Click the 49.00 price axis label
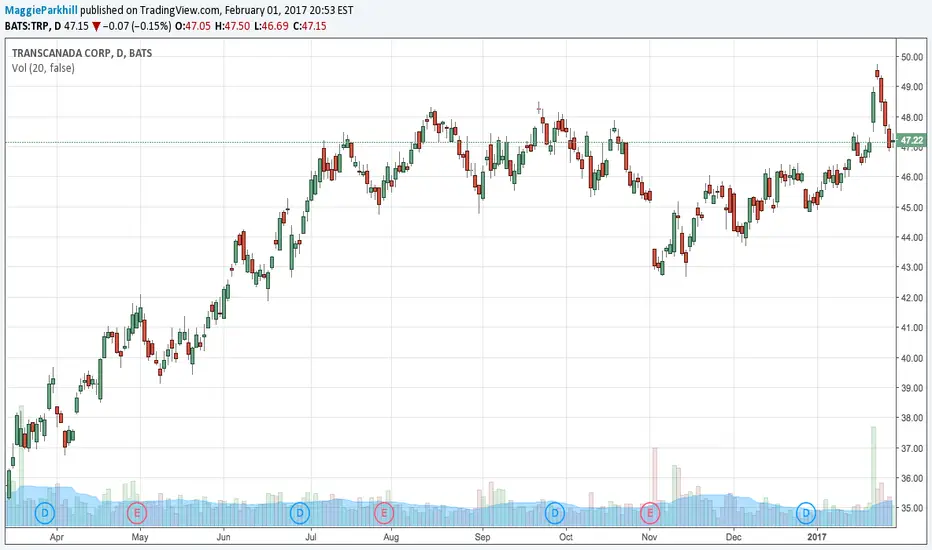Viewport: 932px width, 550px height. pyautogui.click(x=912, y=87)
